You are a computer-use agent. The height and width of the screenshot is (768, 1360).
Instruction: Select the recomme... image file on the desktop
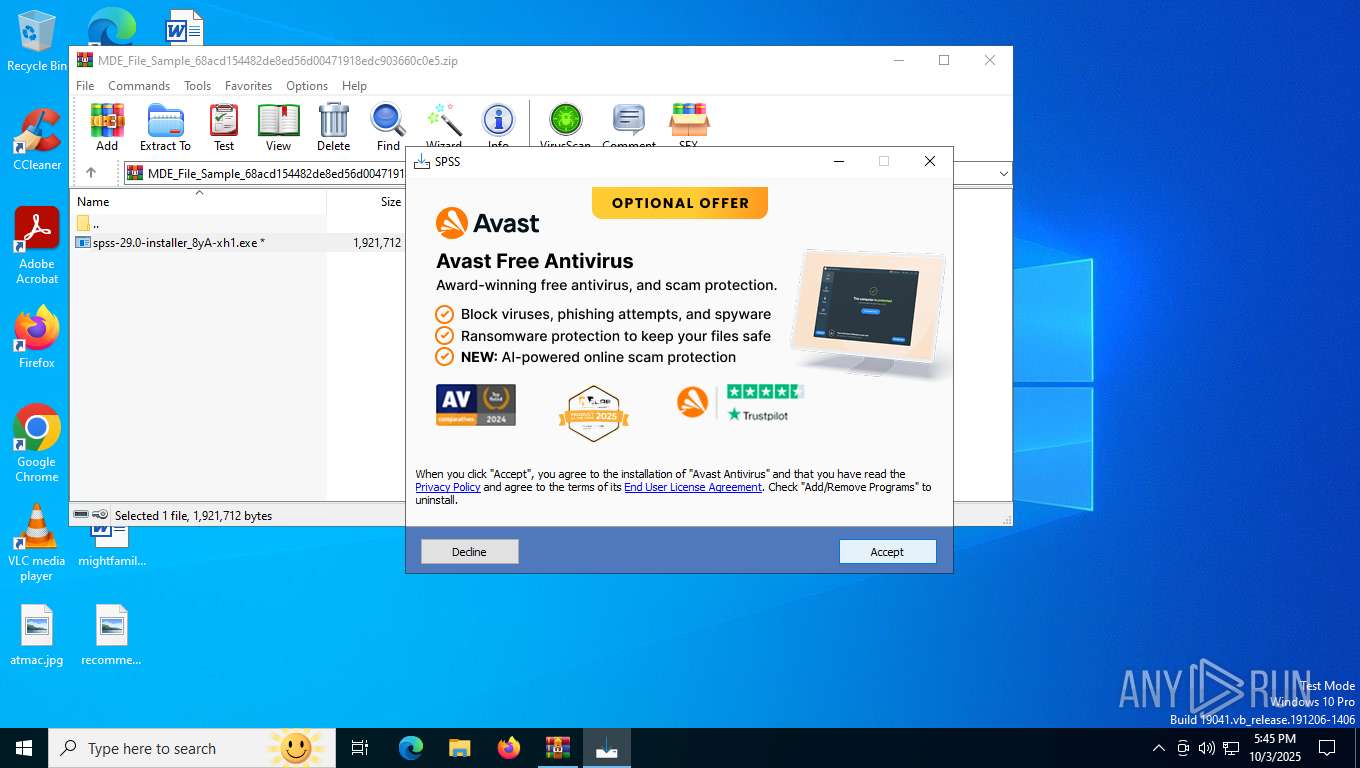pos(111,636)
